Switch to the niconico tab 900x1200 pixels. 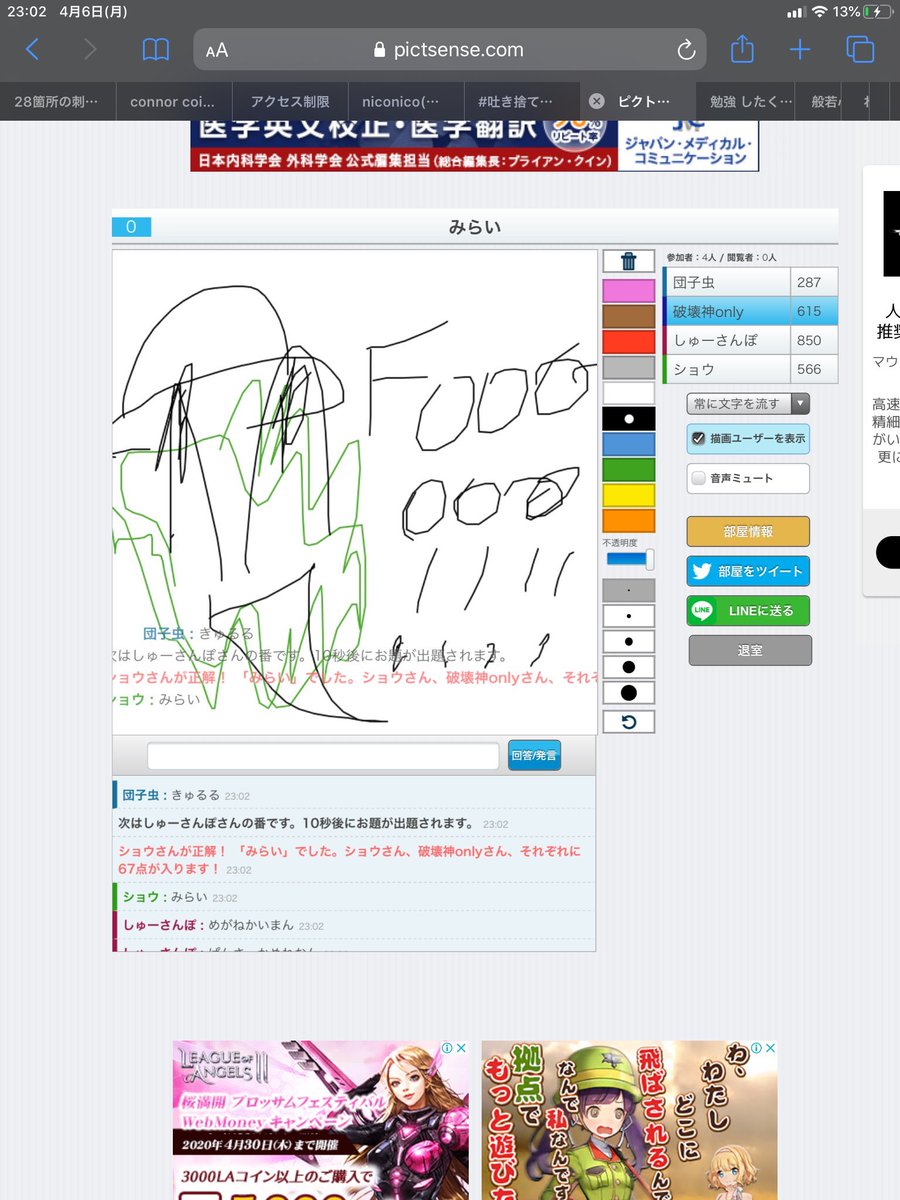click(x=406, y=101)
